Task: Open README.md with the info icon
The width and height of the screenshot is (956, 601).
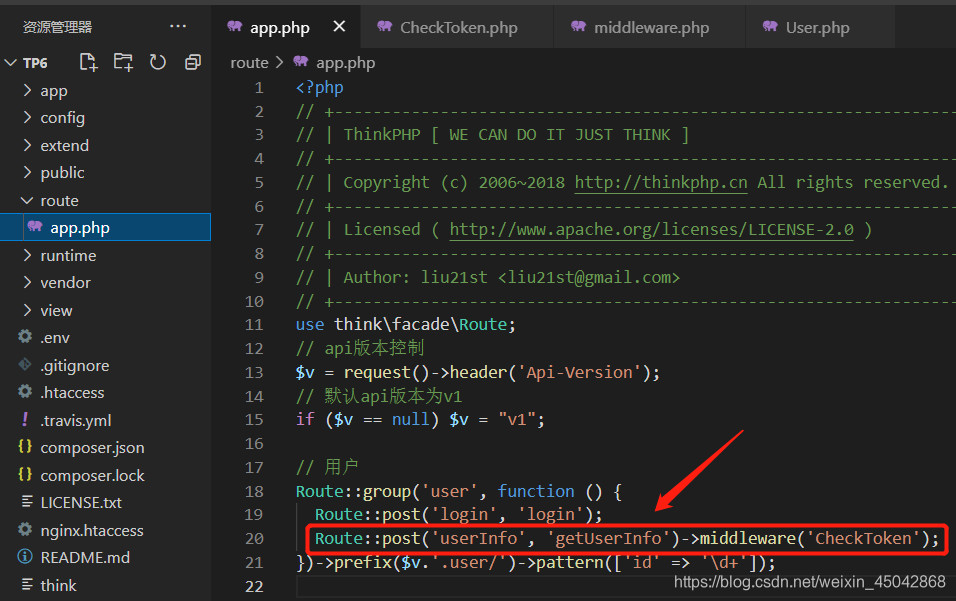Action: click(84, 558)
